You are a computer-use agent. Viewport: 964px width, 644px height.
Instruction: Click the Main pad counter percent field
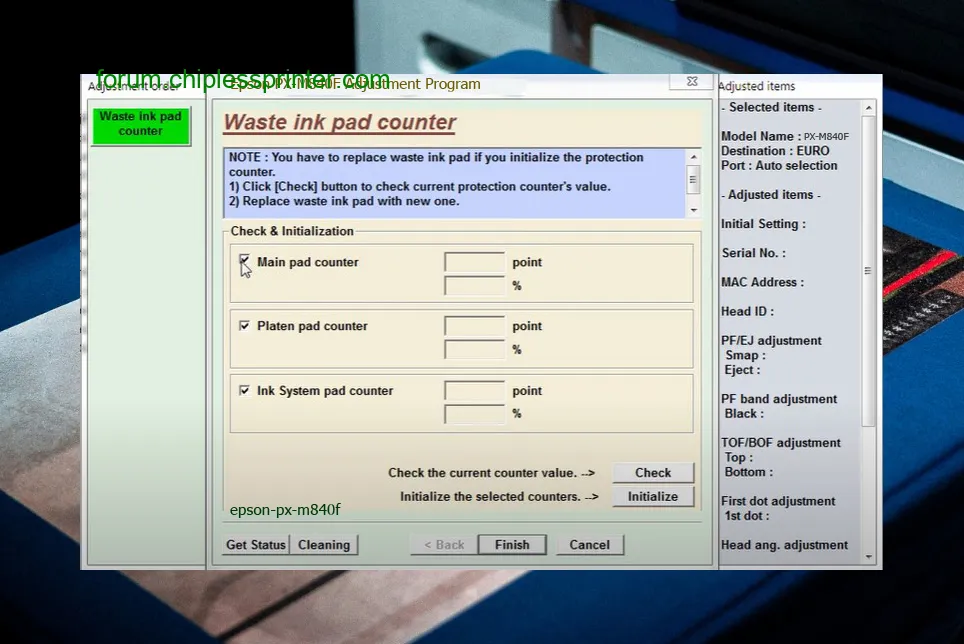click(475, 286)
